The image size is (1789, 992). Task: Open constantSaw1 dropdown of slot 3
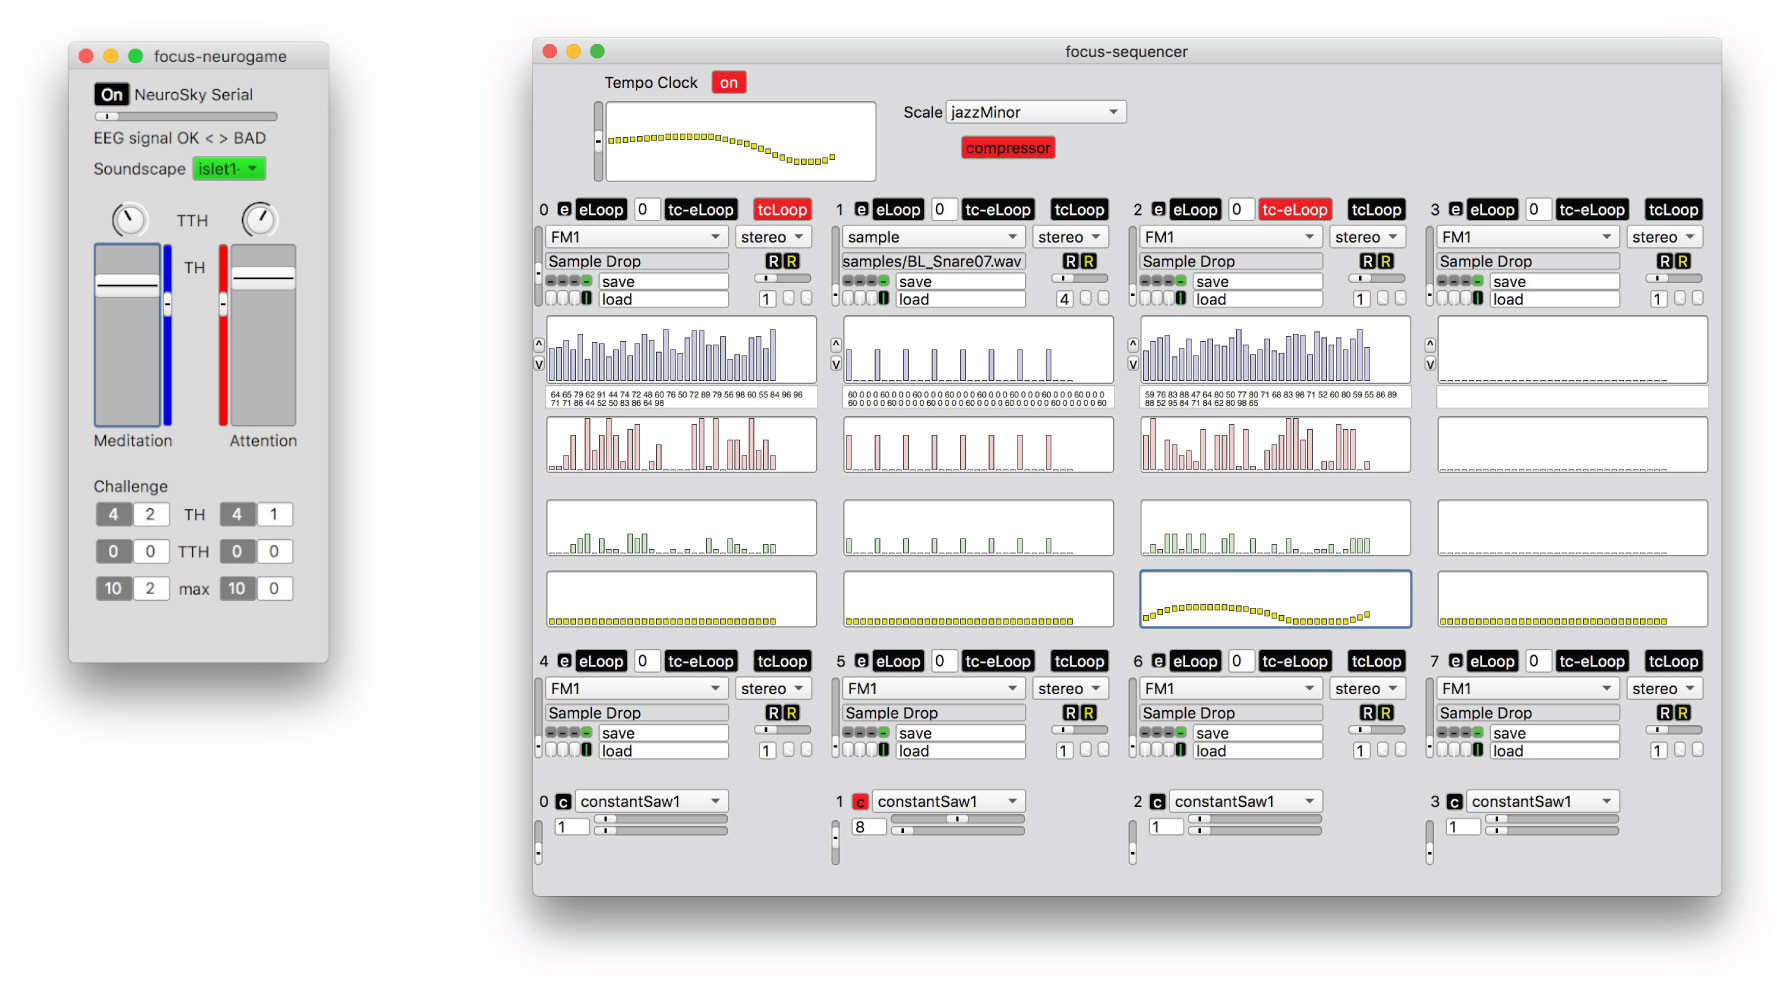tap(1543, 802)
